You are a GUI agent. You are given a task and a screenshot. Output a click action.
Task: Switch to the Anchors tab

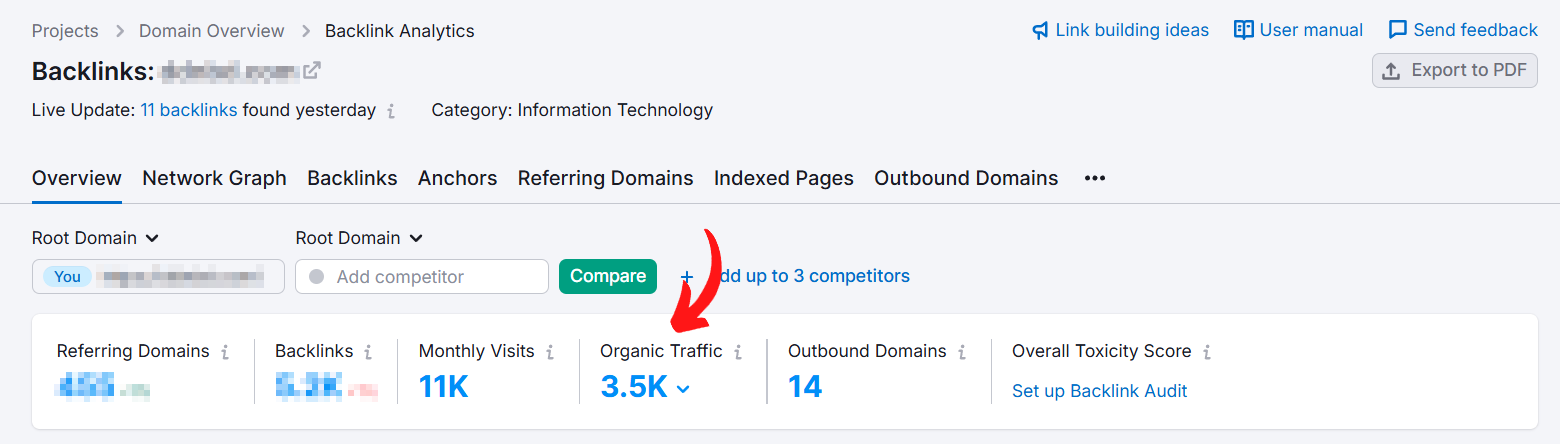(457, 178)
